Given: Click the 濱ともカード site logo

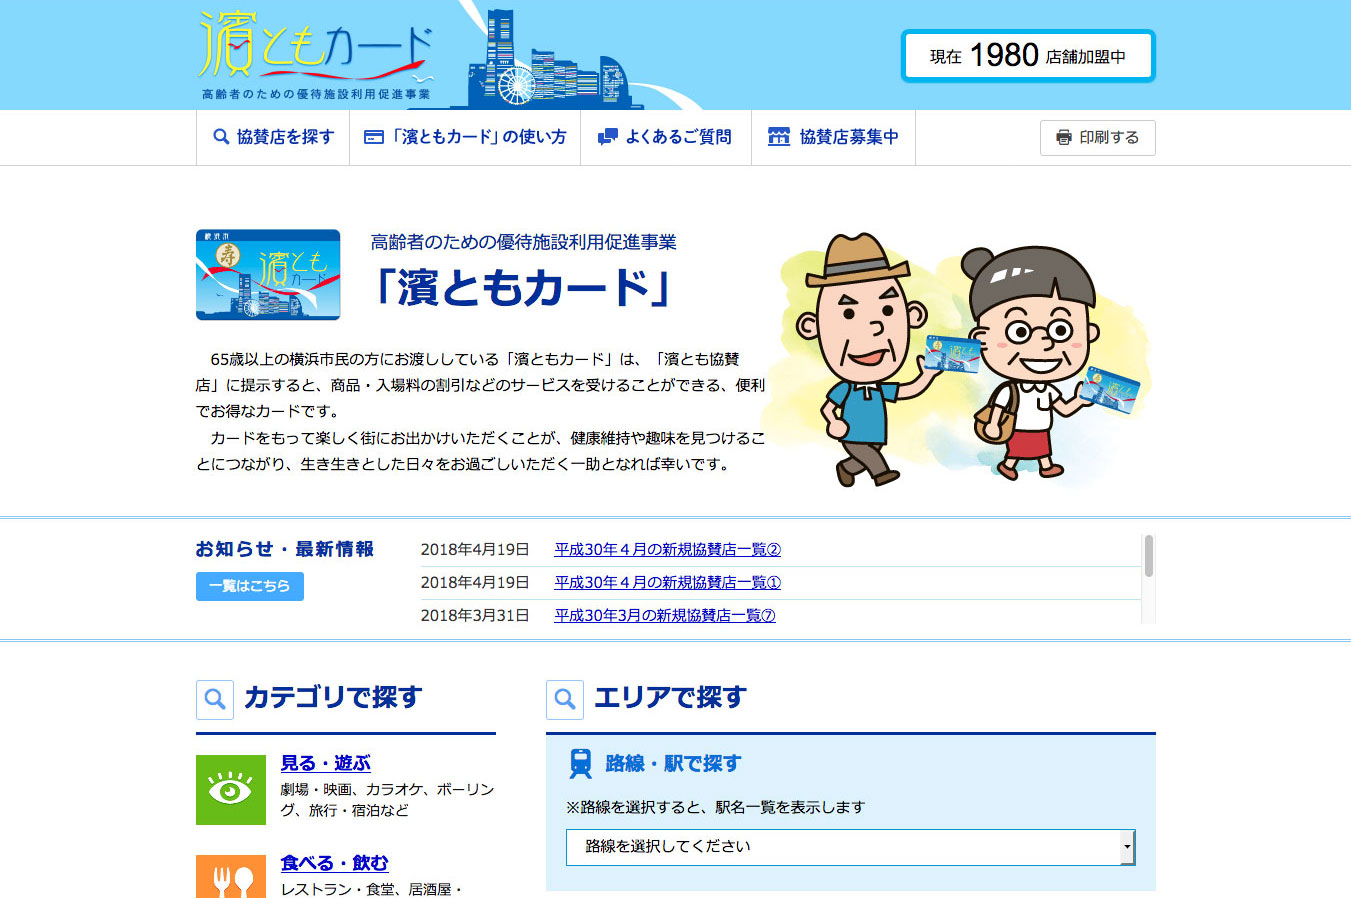Looking at the screenshot, I should coord(317,54).
